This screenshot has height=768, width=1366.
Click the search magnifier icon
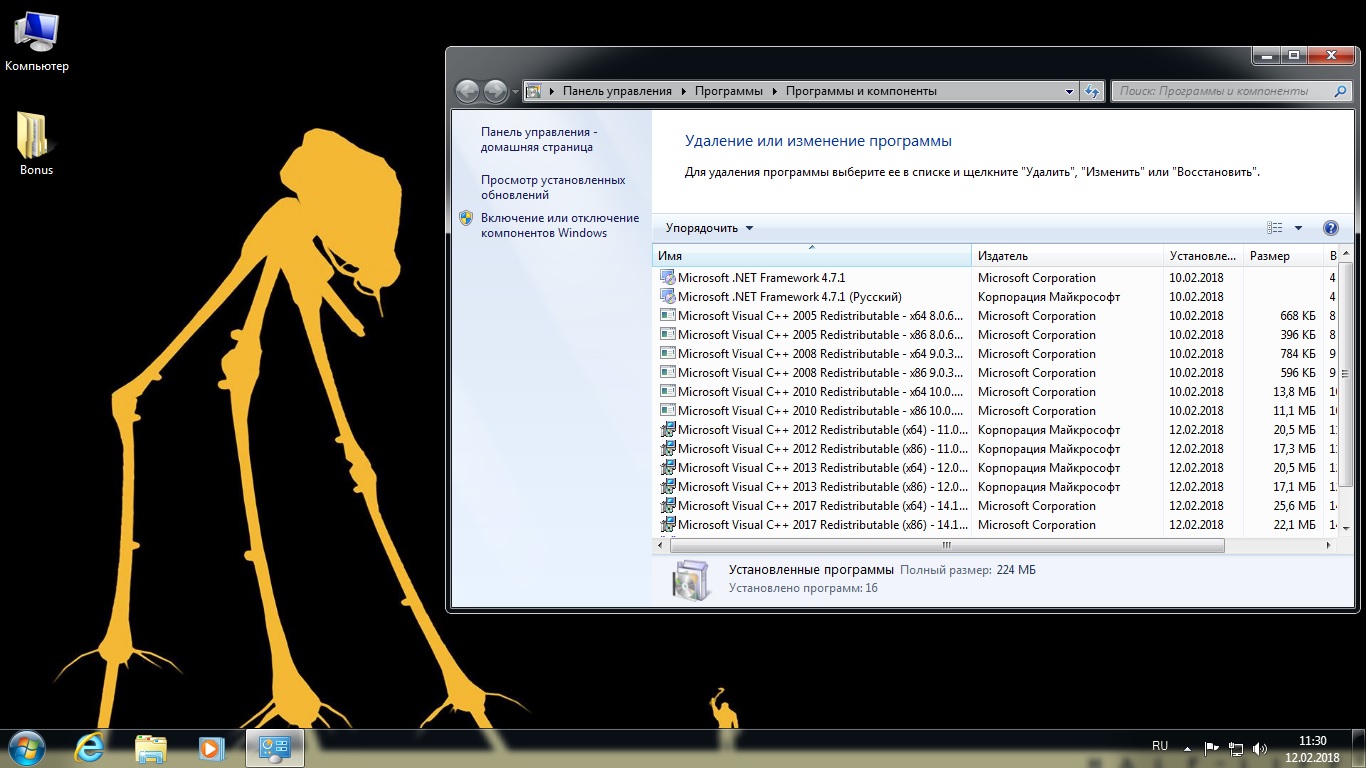tap(1341, 91)
